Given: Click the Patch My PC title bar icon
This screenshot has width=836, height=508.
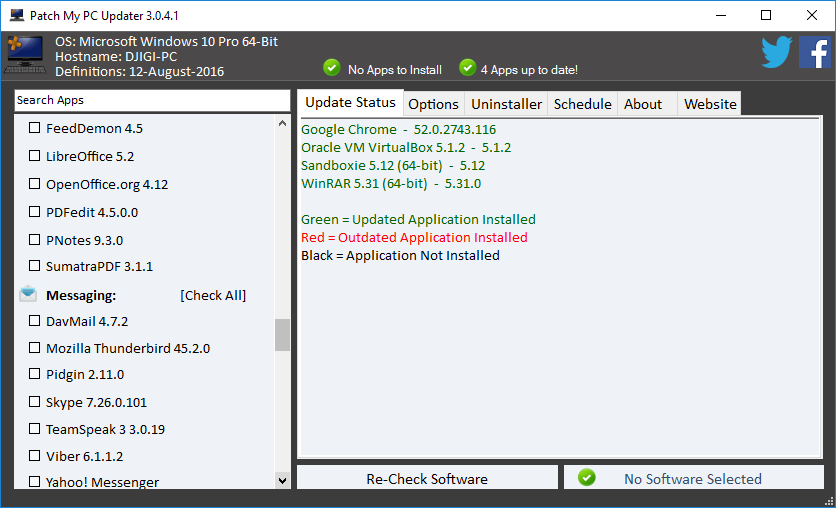Looking at the screenshot, I should [17, 15].
